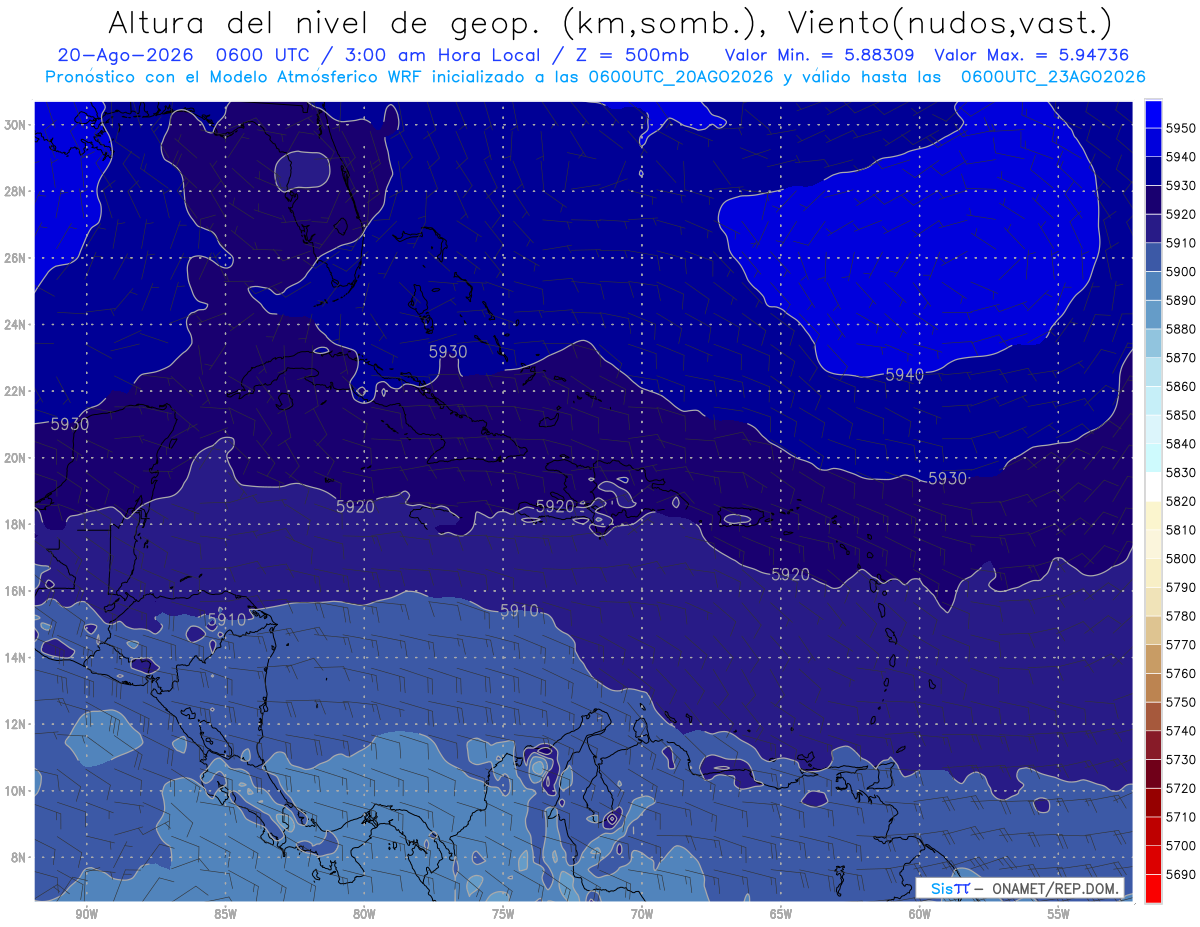Viewport: 1200px width, 927px height.
Task: Select the colorbar swatch between 5950 and 5940
Action: [1153, 142]
